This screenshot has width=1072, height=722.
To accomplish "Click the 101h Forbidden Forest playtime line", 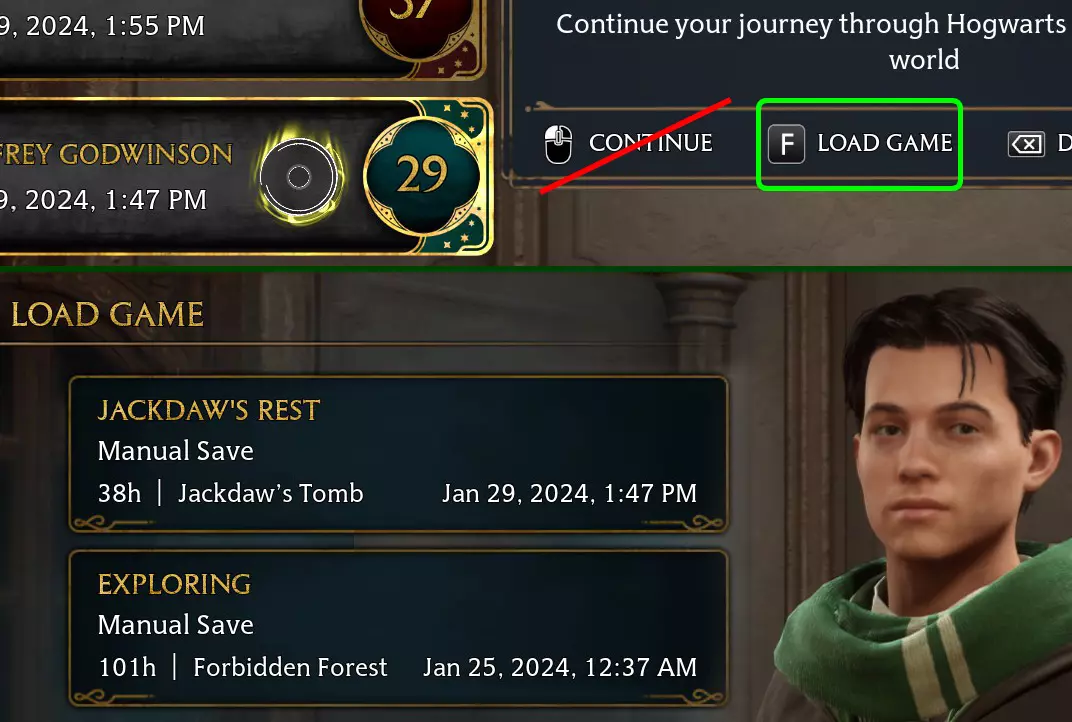I will 243,667.
